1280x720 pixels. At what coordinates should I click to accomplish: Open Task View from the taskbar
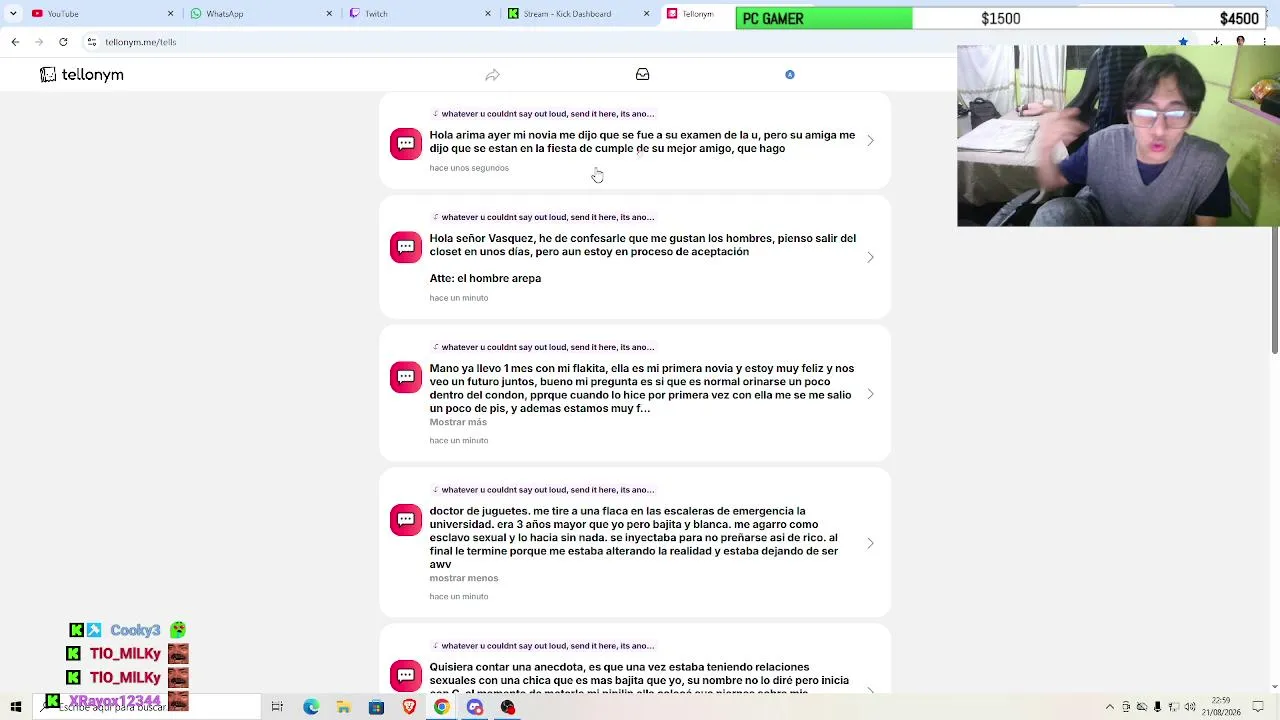277,707
